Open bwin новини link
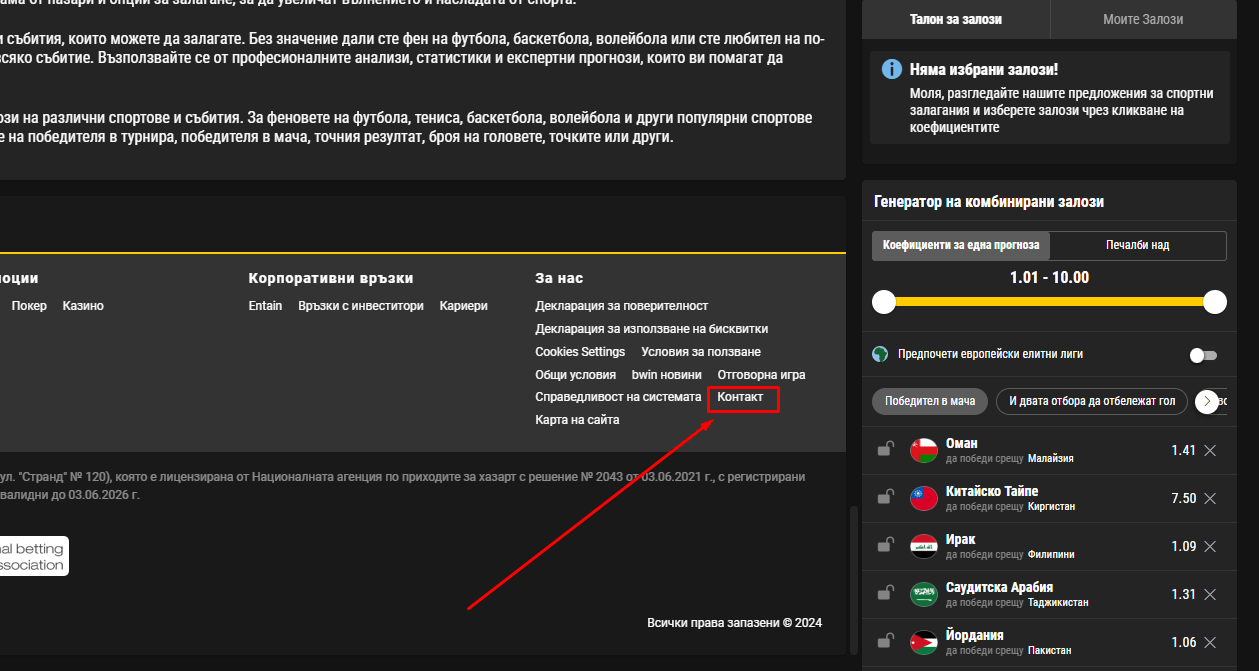The height and width of the screenshot is (671, 1259). [x=667, y=375]
